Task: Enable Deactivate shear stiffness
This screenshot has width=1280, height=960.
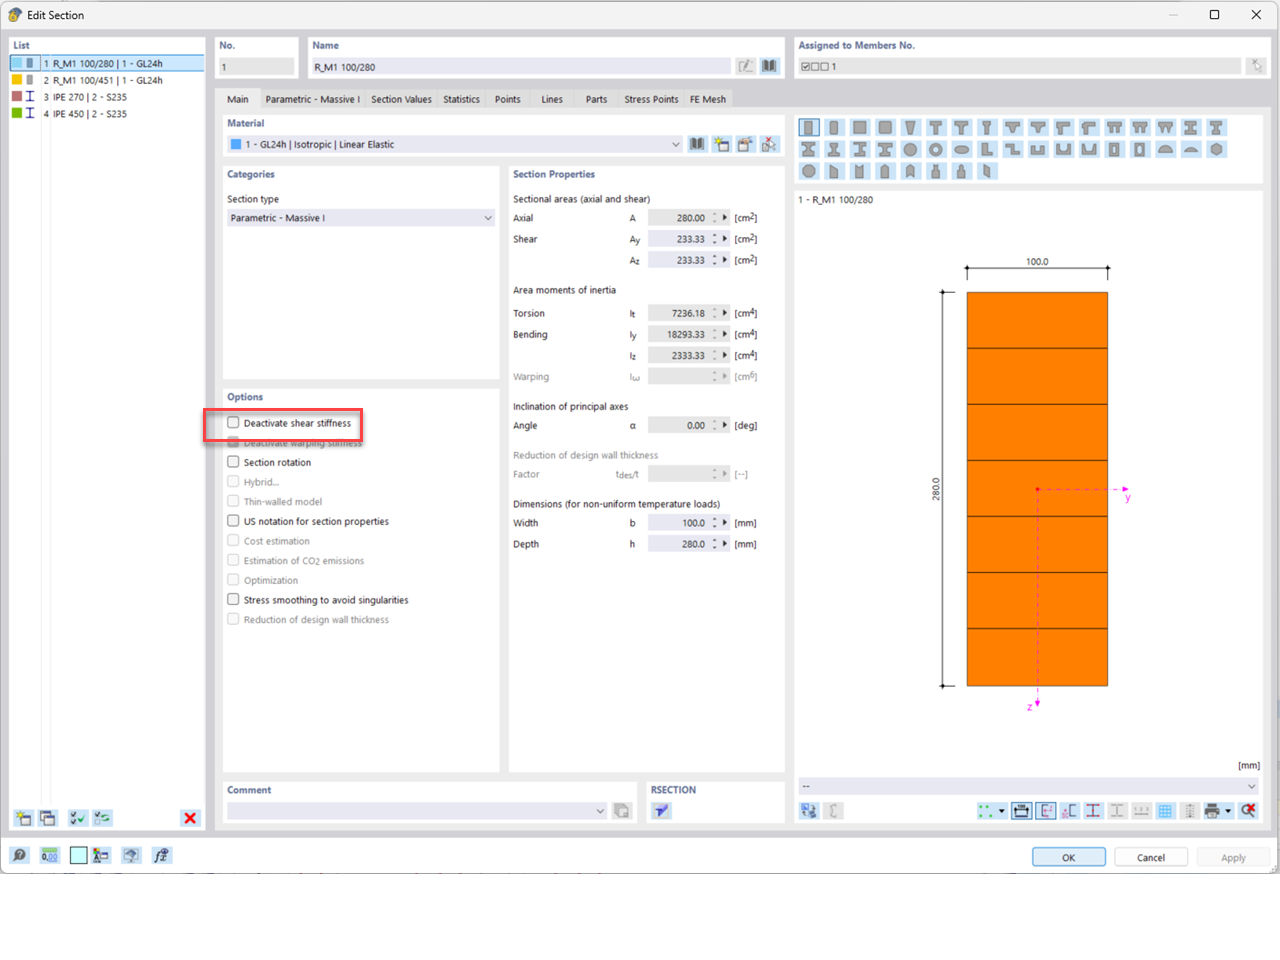Action: (232, 423)
